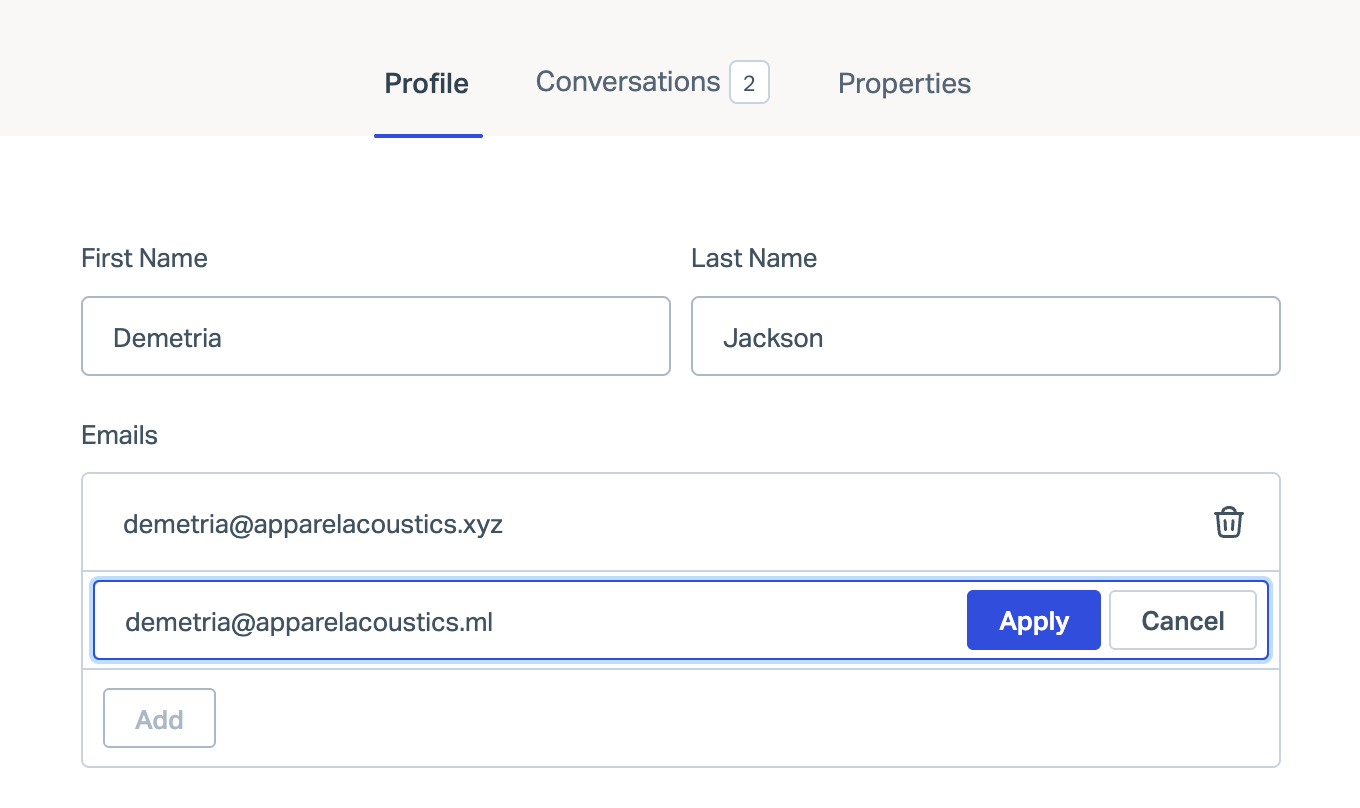Image resolution: width=1360 pixels, height=808 pixels.
Task: Cancel the email edit
Action: click(1182, 621)
